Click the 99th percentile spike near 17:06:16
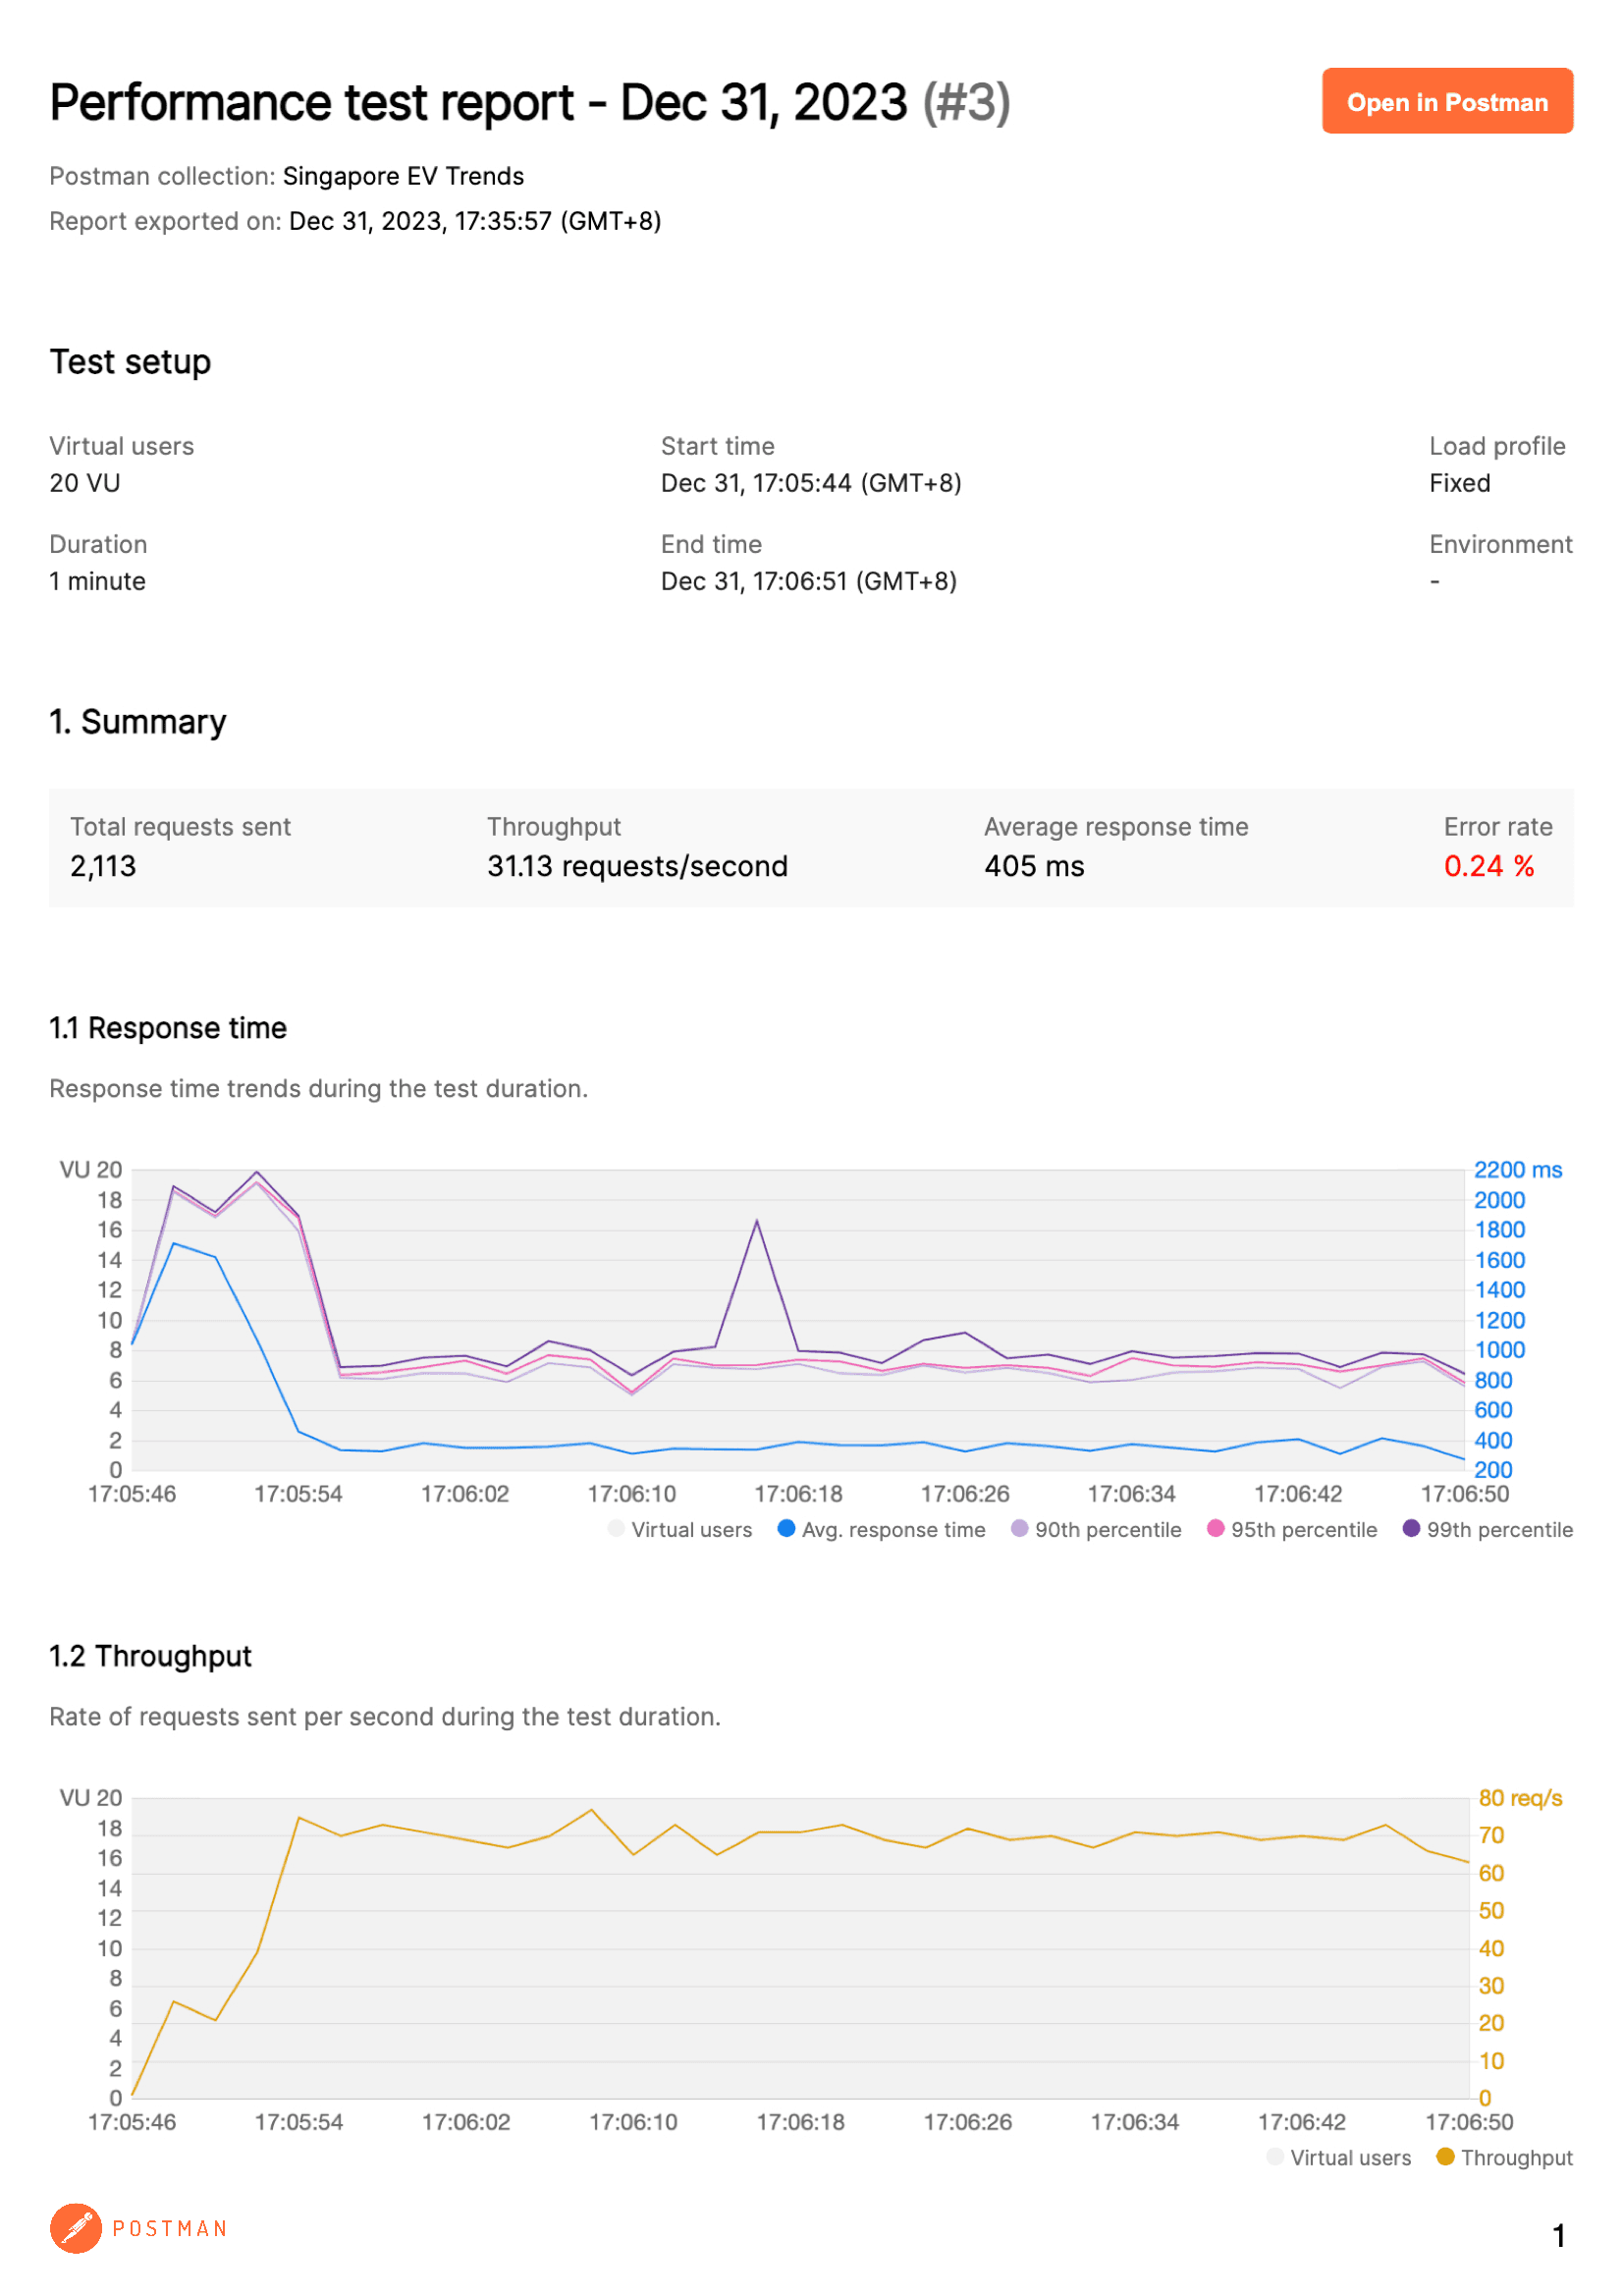This screenshot has width=1623, height=2296. pos(757,1221)
